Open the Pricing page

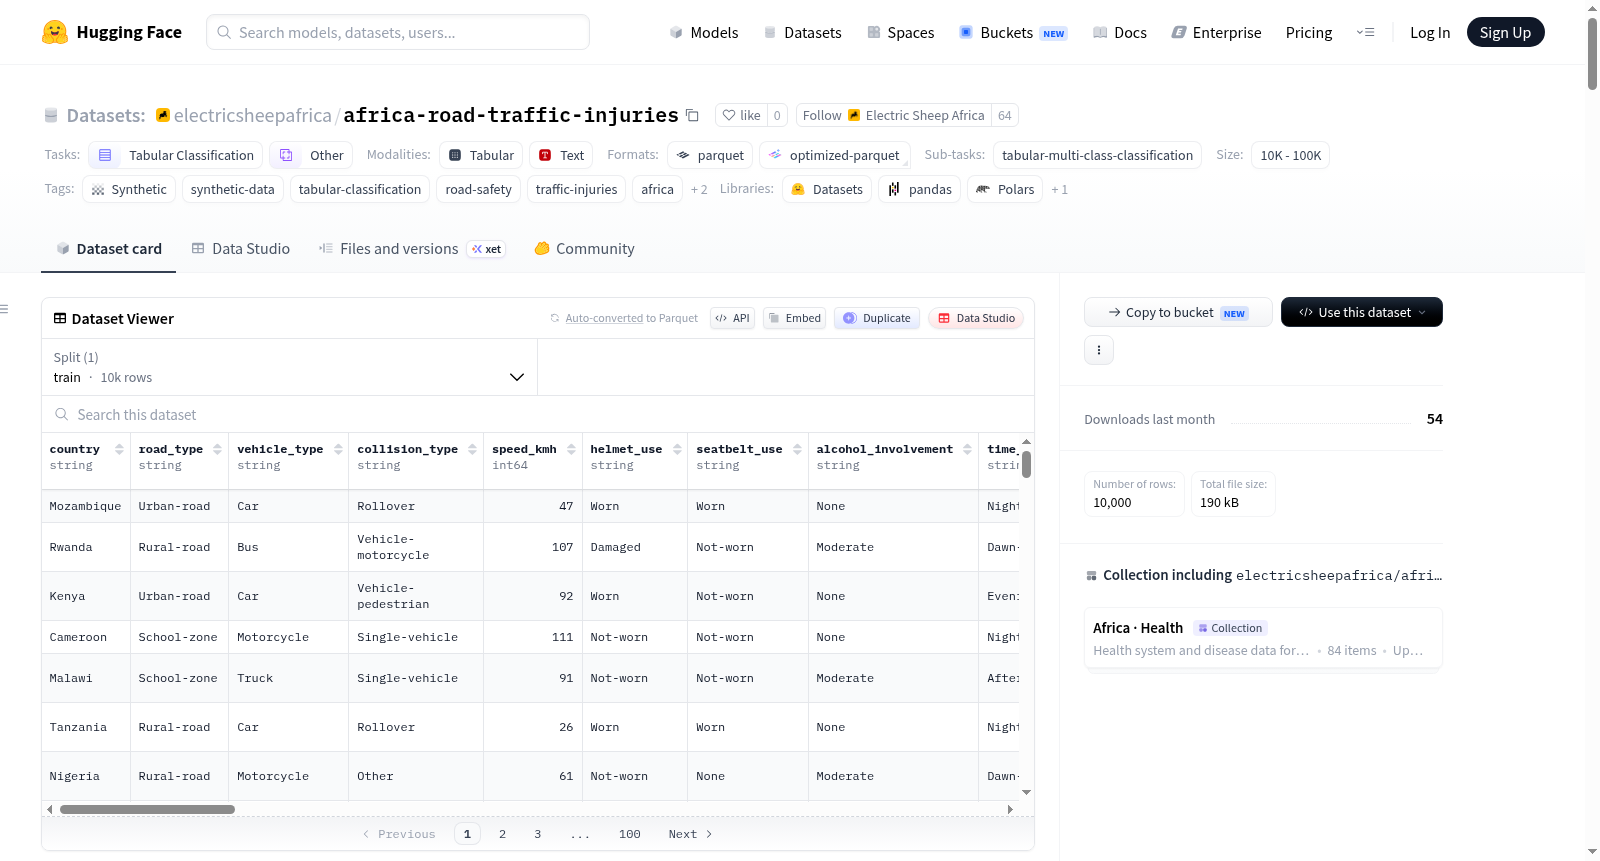(1309, 32)
